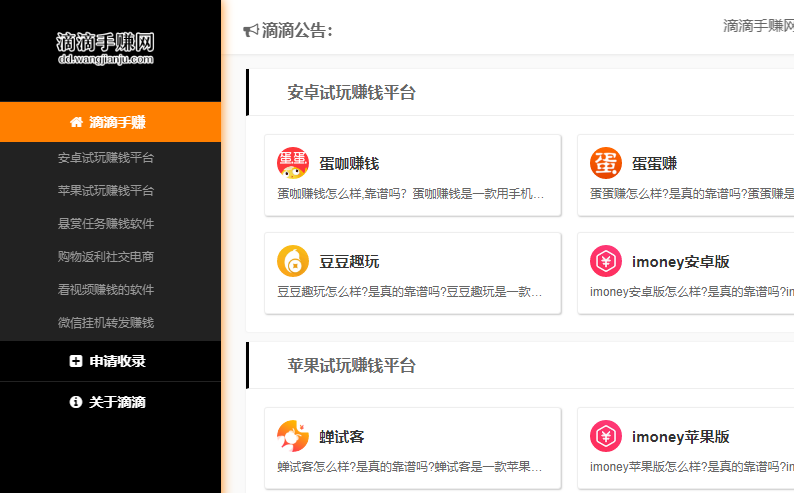Click the scrolling announcement text 滴滴手赚网
Viewport: 794px width, 493px height.
point(758,26)
